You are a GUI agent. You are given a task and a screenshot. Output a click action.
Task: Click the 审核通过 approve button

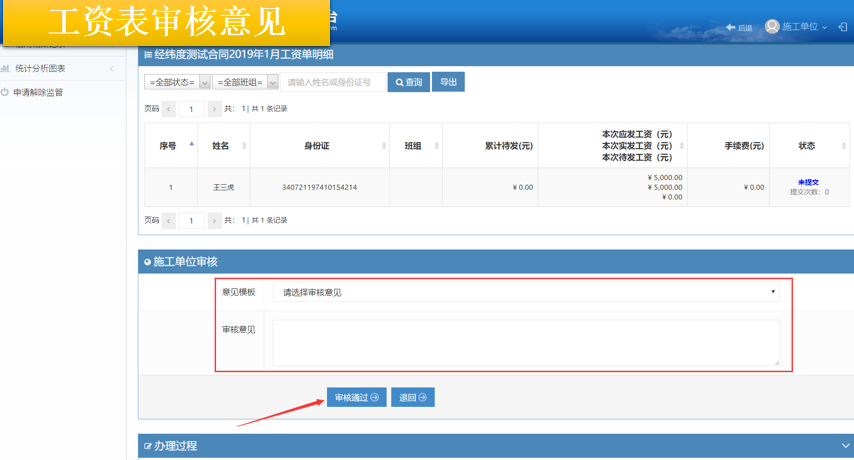(x=356, y=397)
